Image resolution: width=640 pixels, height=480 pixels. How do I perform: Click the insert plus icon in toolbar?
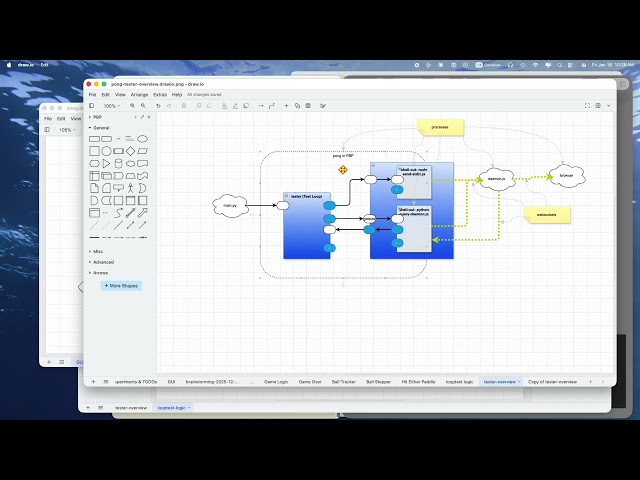point(287,106)
